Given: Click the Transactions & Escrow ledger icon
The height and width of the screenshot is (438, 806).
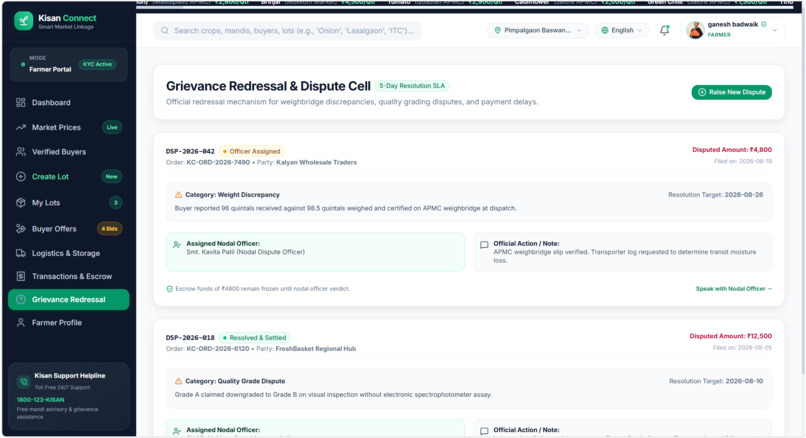Looking at the screenshot, I should [21, 276].
